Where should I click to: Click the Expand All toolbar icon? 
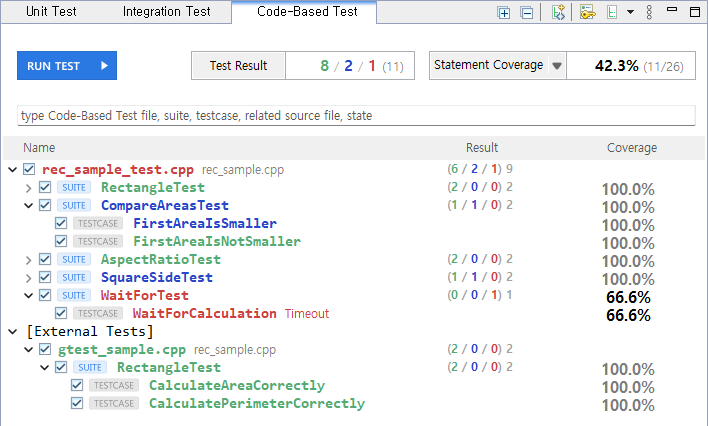click(503, 13)
